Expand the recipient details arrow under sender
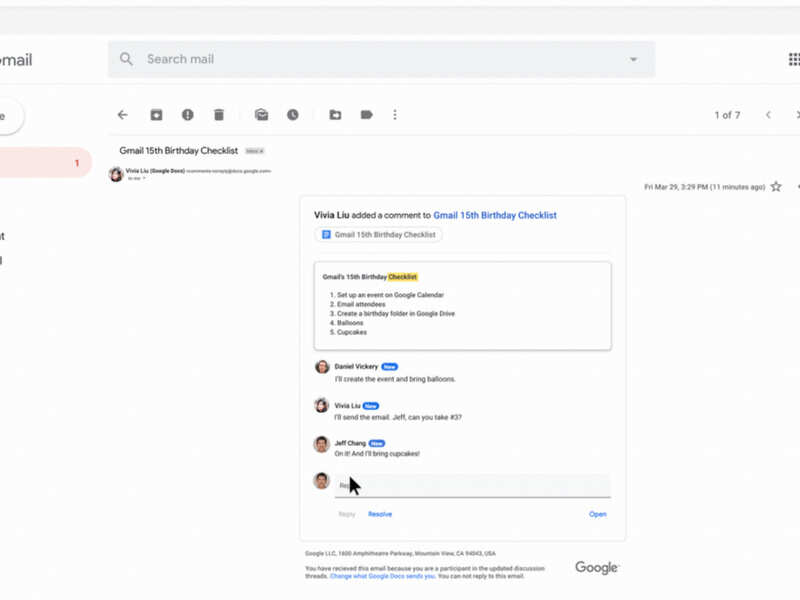This screenshot has width=800, height=600. (x=144, y=179)
